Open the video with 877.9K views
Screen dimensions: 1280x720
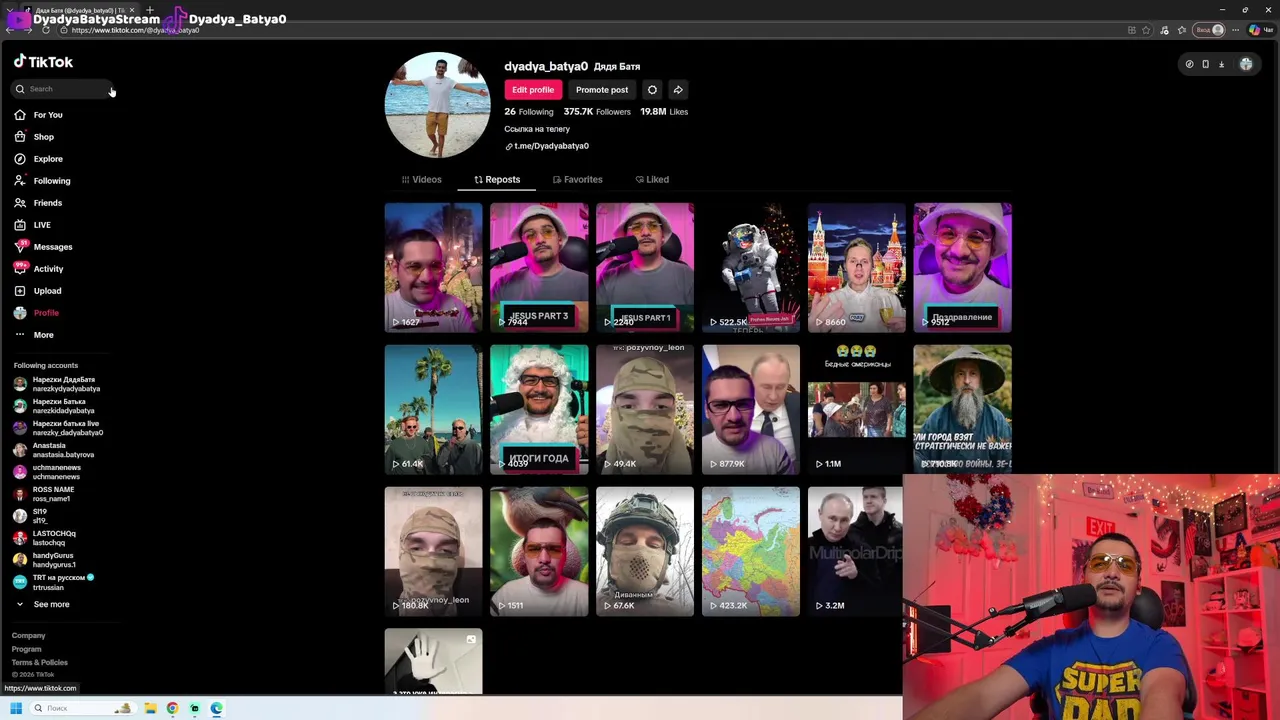tap(751, 409)
